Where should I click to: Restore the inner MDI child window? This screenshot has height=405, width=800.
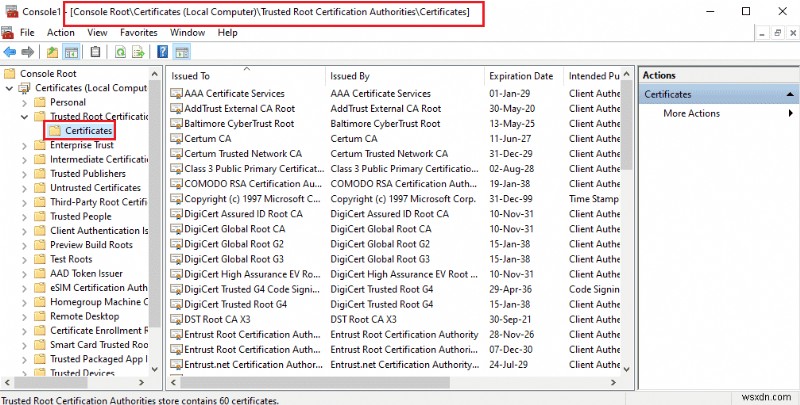778,33
